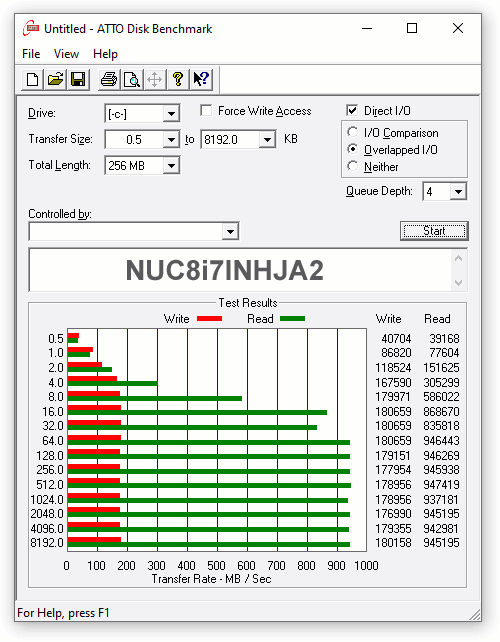
Task: Click the read value 39168
Action: point(444,339)
